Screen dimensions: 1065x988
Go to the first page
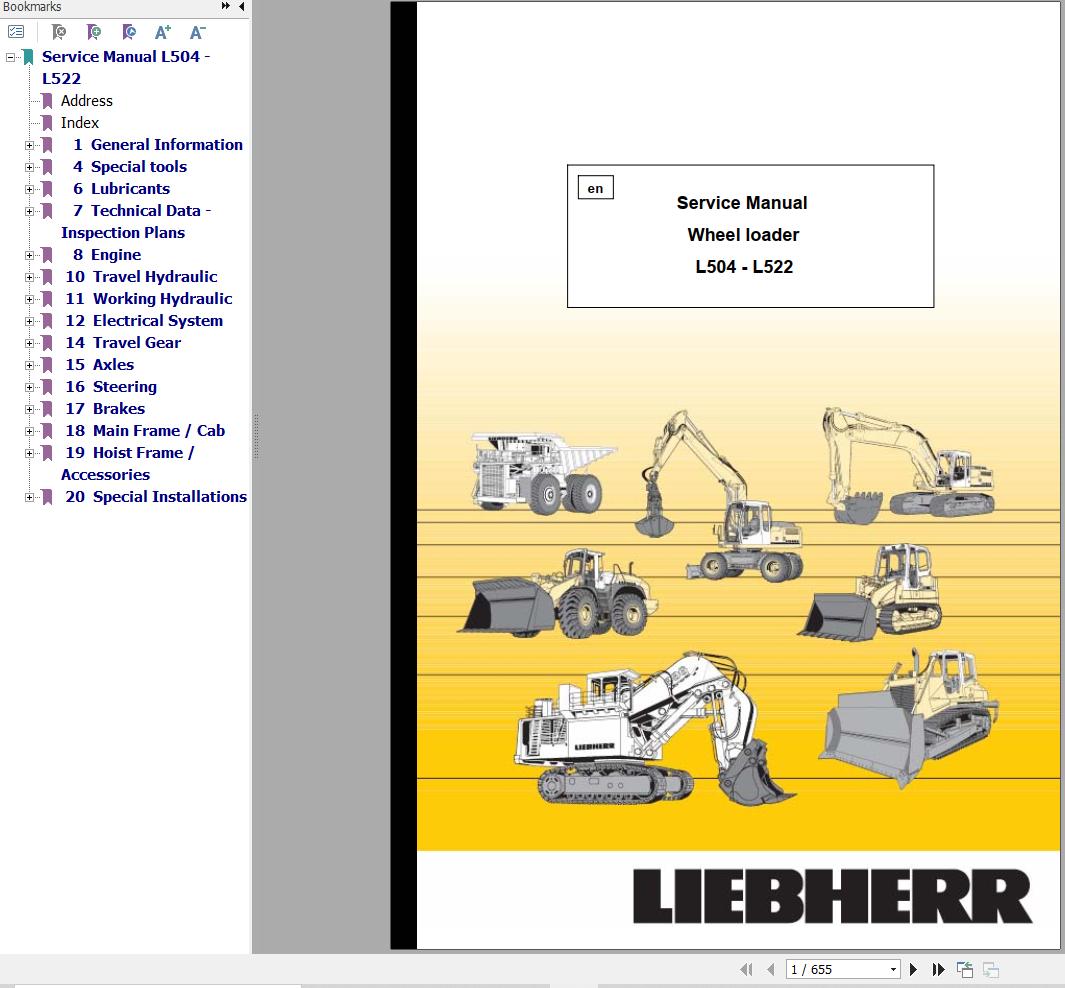(746, 969)
